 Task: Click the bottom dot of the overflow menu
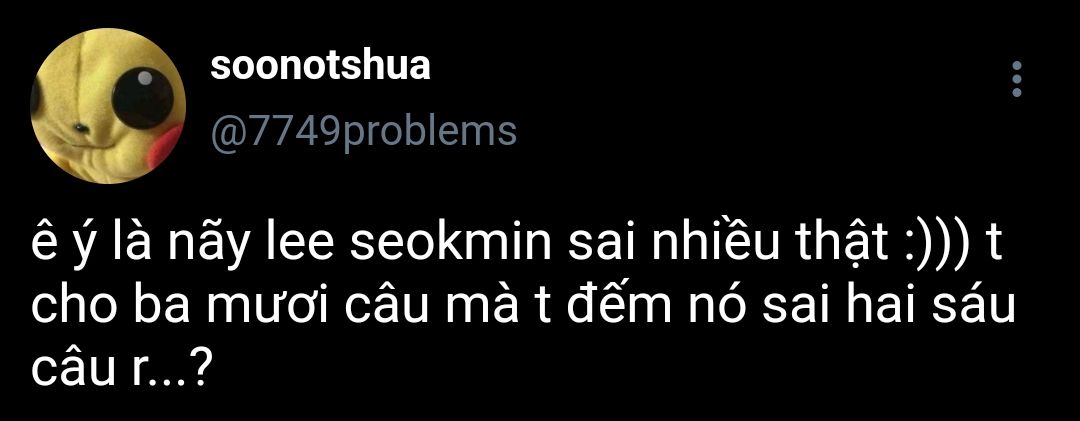pyautogui.click(x=1017, y=90)
